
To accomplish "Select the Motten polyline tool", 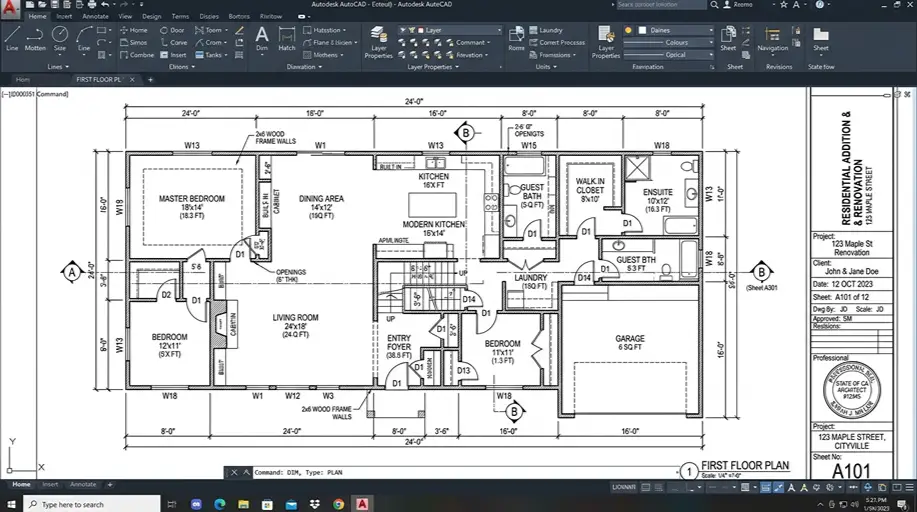I will pyautogui.click(x=35, y=39).
